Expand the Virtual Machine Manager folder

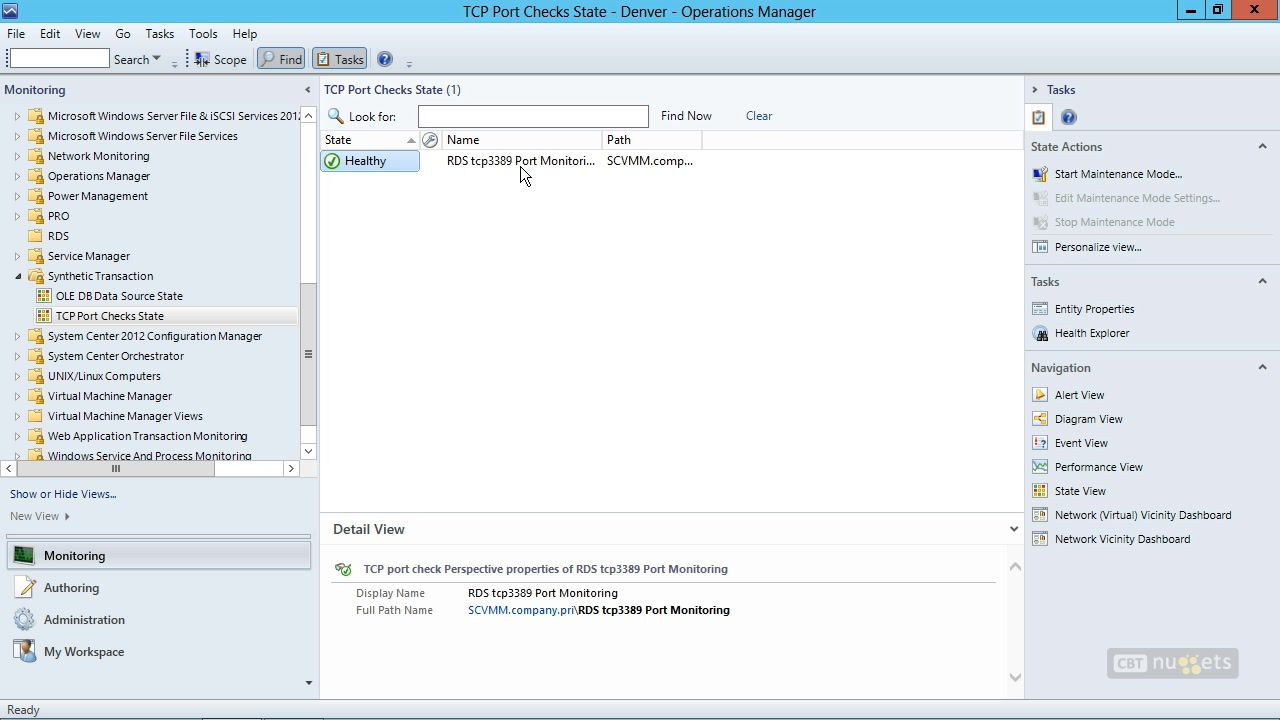(17, 396)
